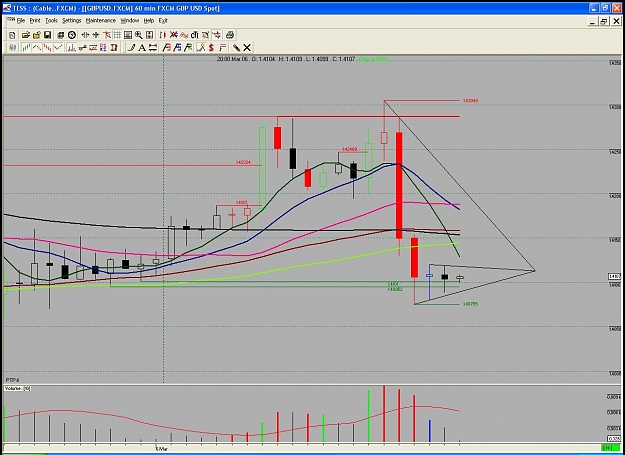Image resolution: width=625 pixels, height=455 pixels.
Task: Click the green F flag icon
Action: point(188,48)
